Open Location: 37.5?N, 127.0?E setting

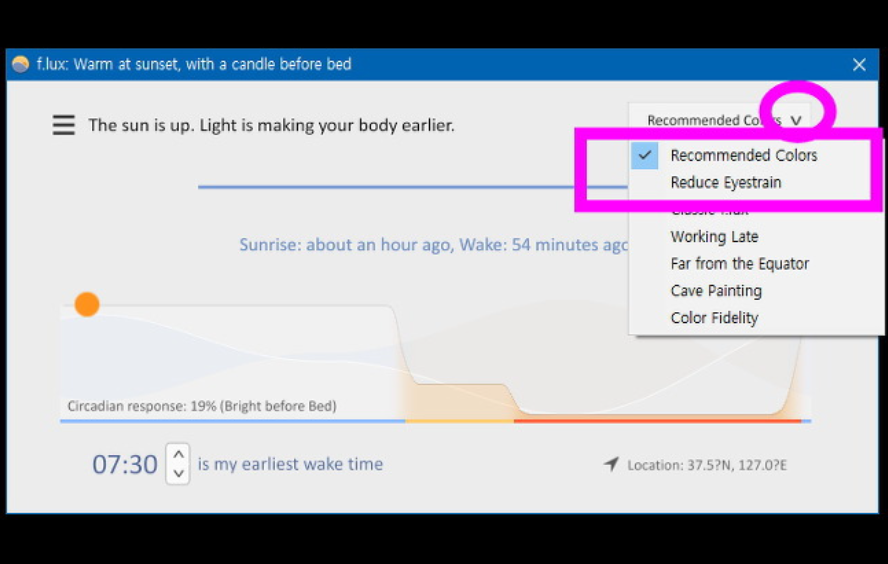[x=707, y=465]
